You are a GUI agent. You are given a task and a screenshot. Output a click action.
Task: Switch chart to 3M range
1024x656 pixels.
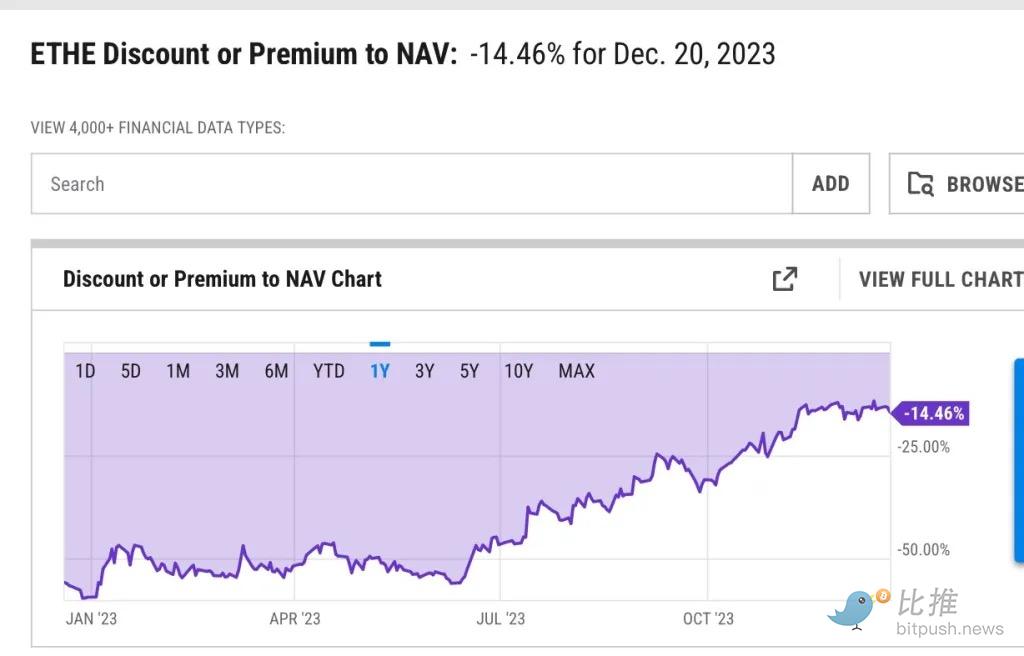[x=227, y=371]
